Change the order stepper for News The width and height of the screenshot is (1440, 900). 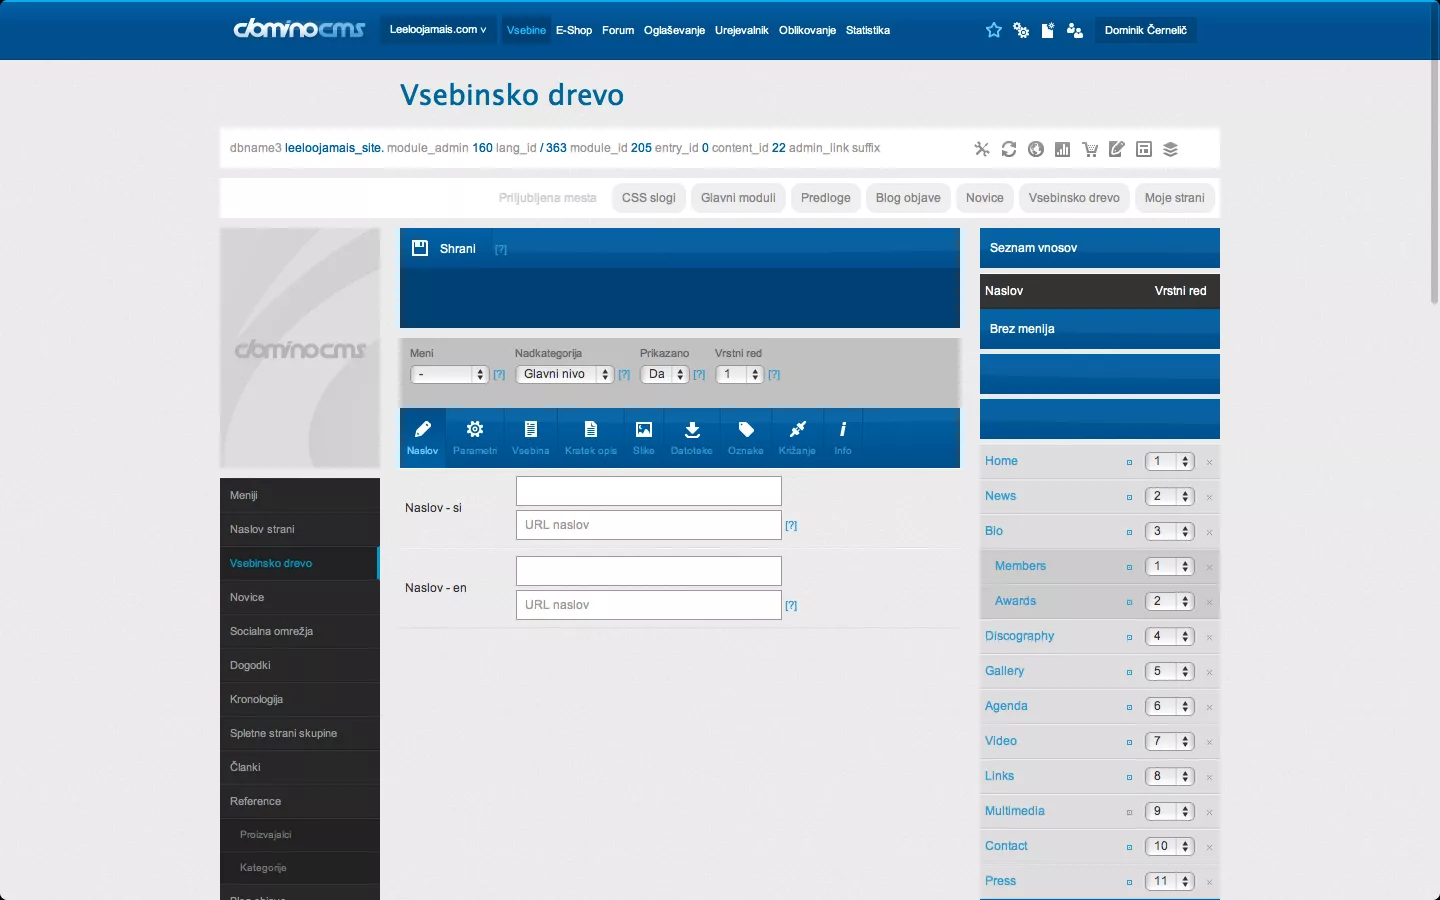pos(1169,497)
